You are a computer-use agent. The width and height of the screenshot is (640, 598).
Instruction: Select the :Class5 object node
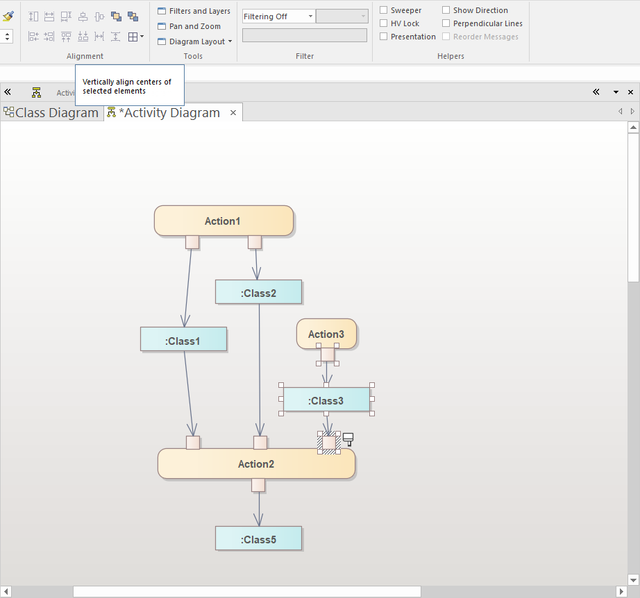258,539
